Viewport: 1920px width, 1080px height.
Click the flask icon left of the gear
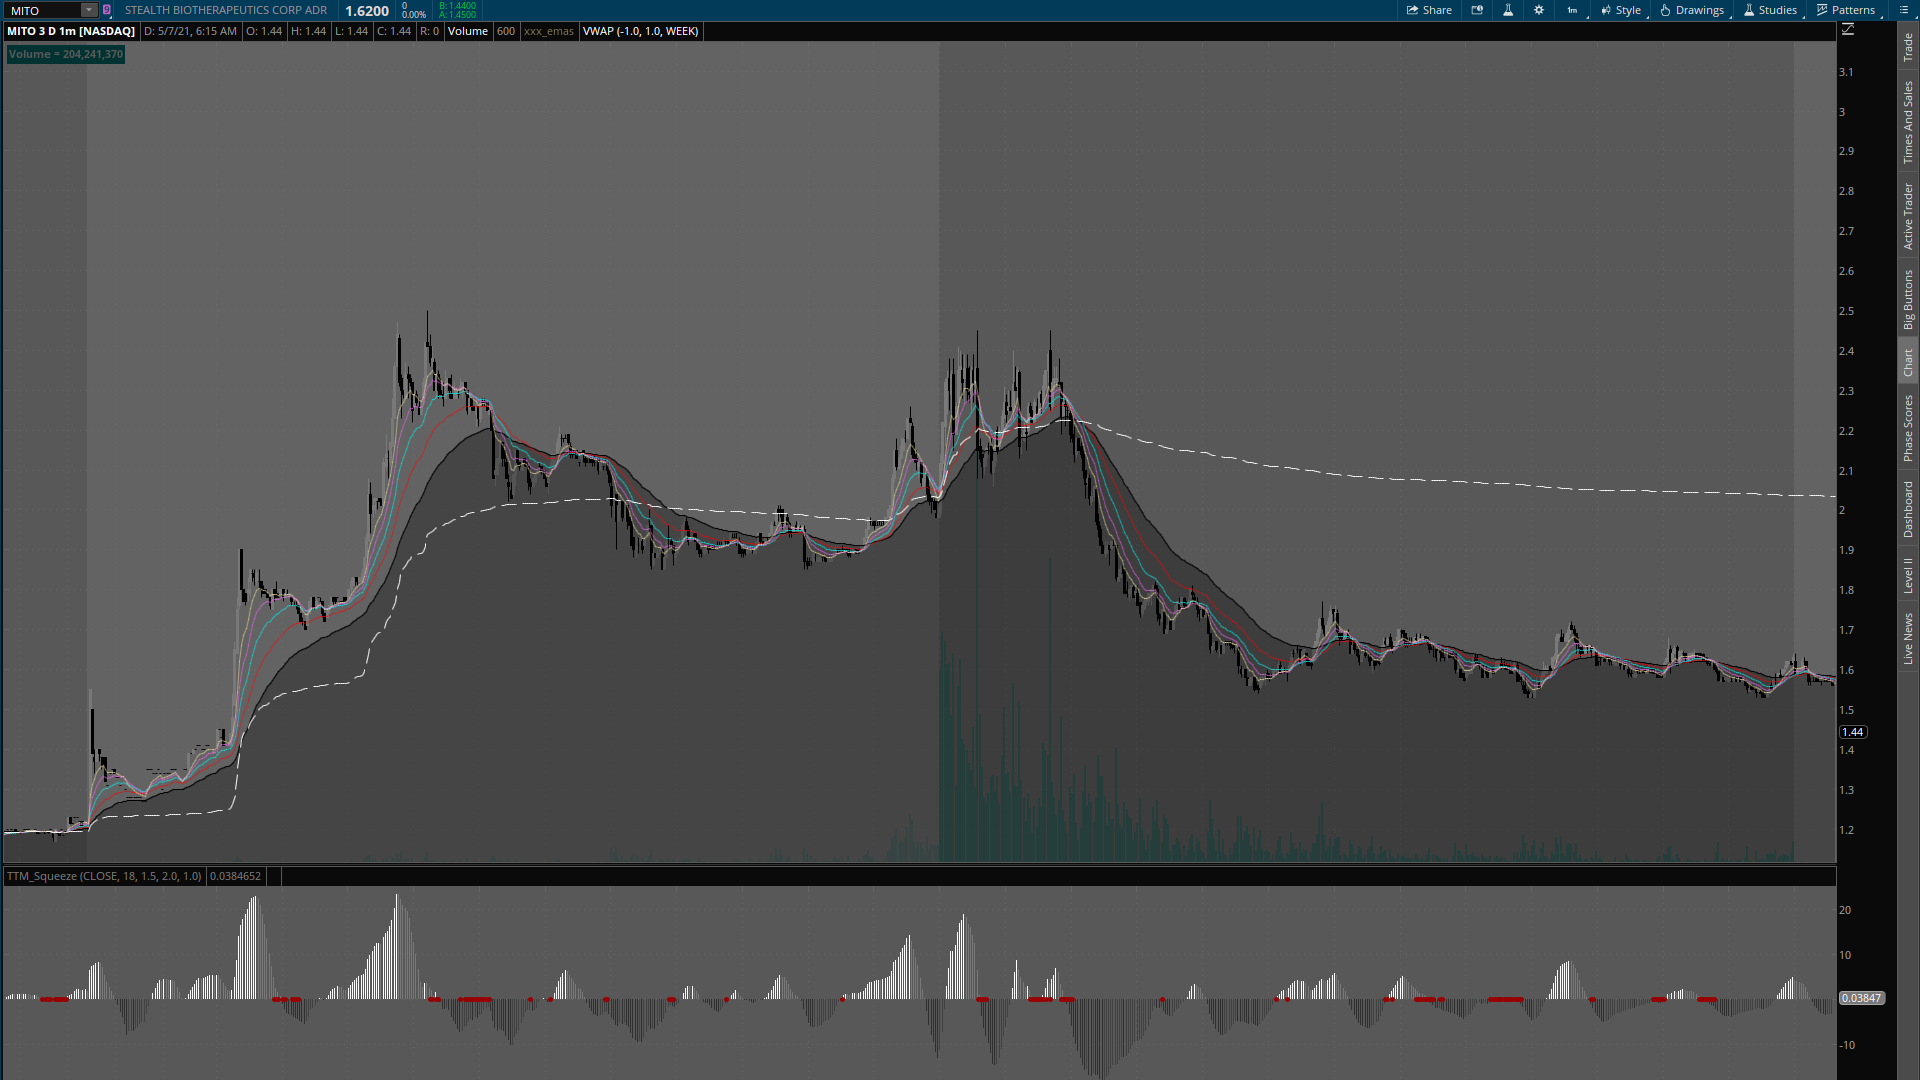[1508, 10]
